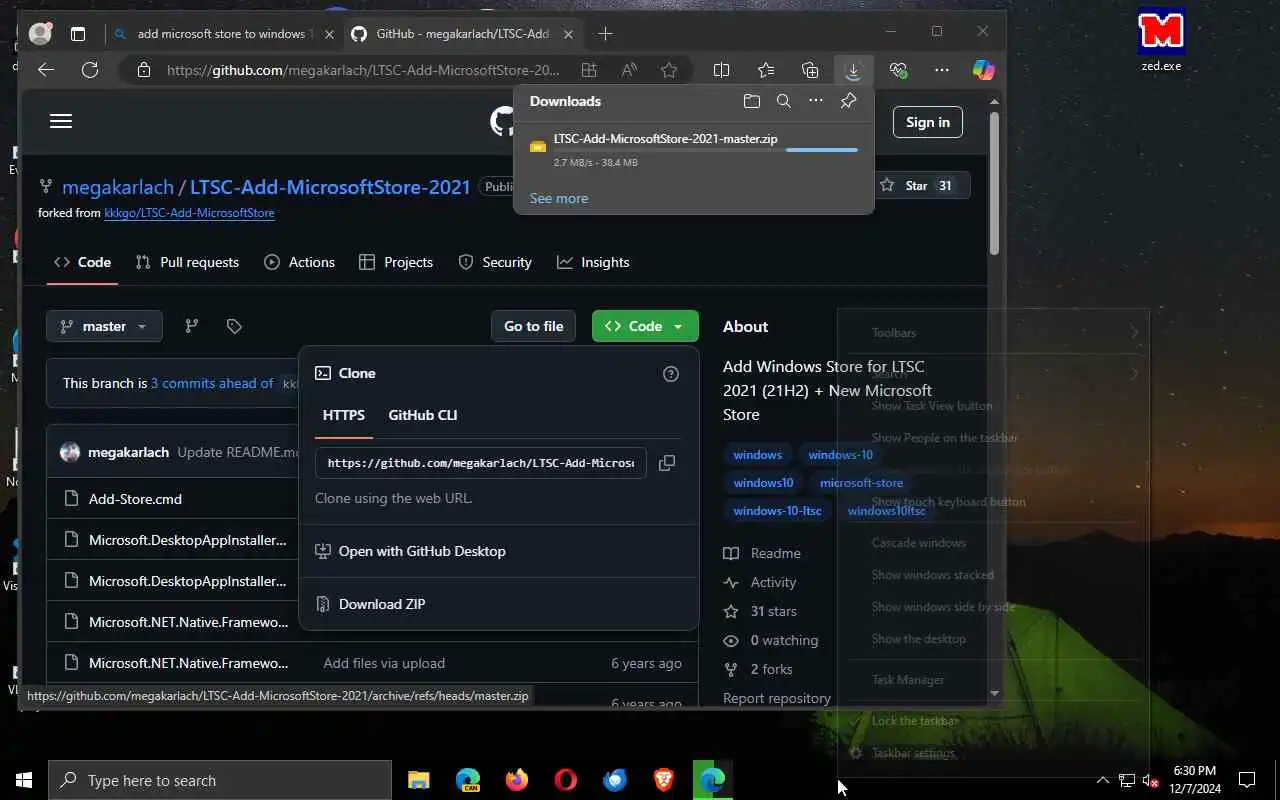Click the Read aloud icon in address bar

(629, 70)
